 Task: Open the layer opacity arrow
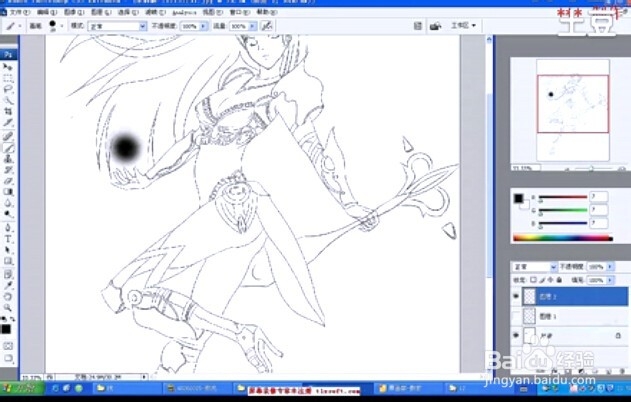[x=610, y=267]
